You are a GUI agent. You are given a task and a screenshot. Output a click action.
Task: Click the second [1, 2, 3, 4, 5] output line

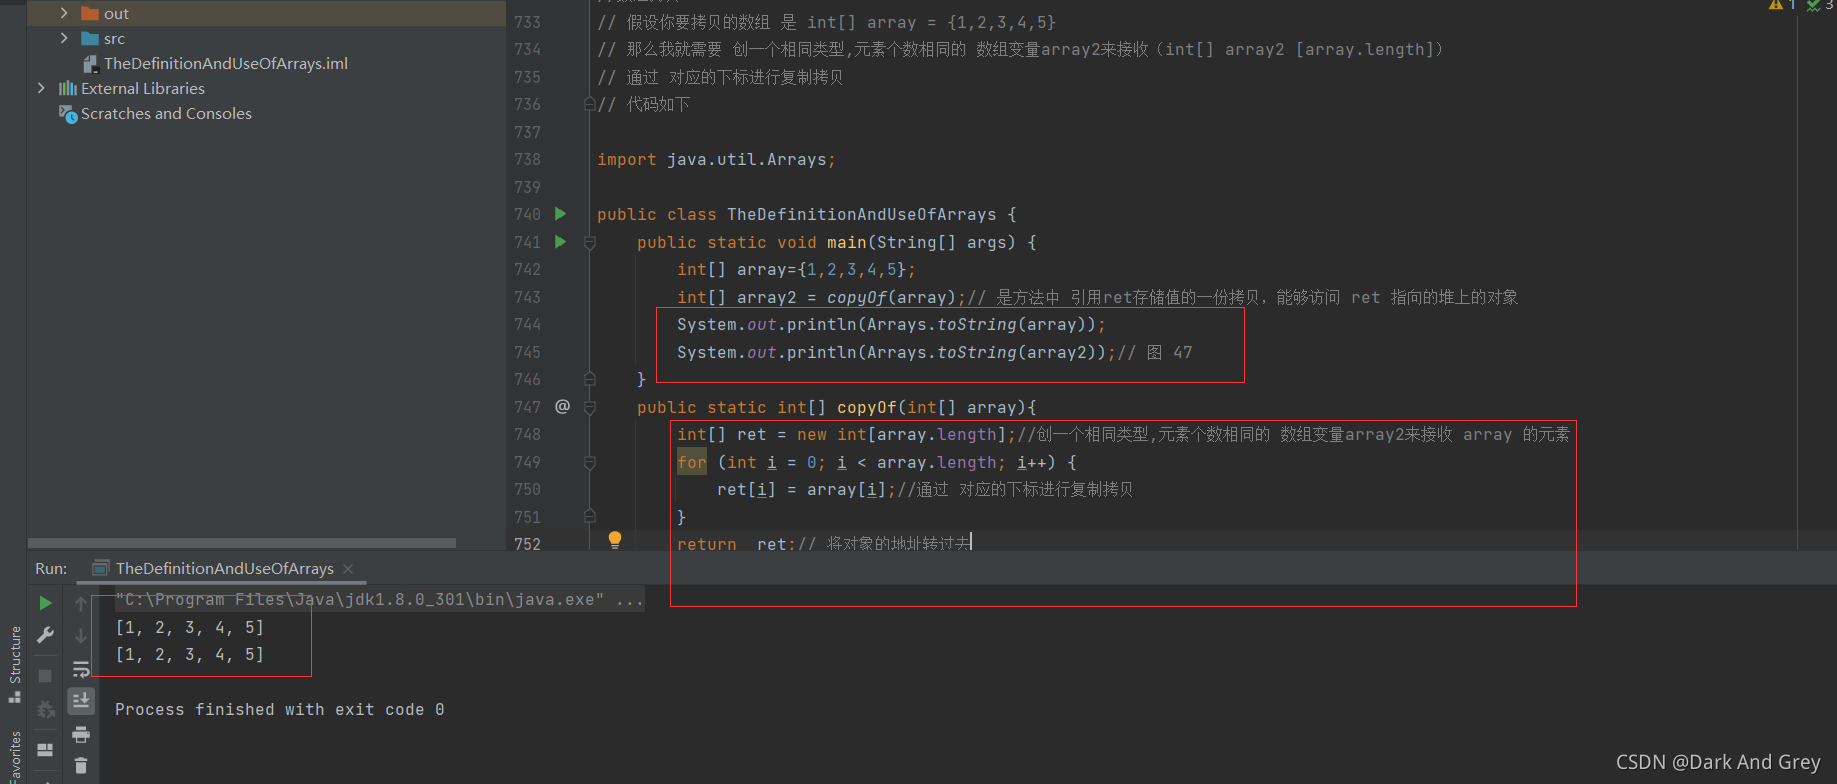coord(190,654)
